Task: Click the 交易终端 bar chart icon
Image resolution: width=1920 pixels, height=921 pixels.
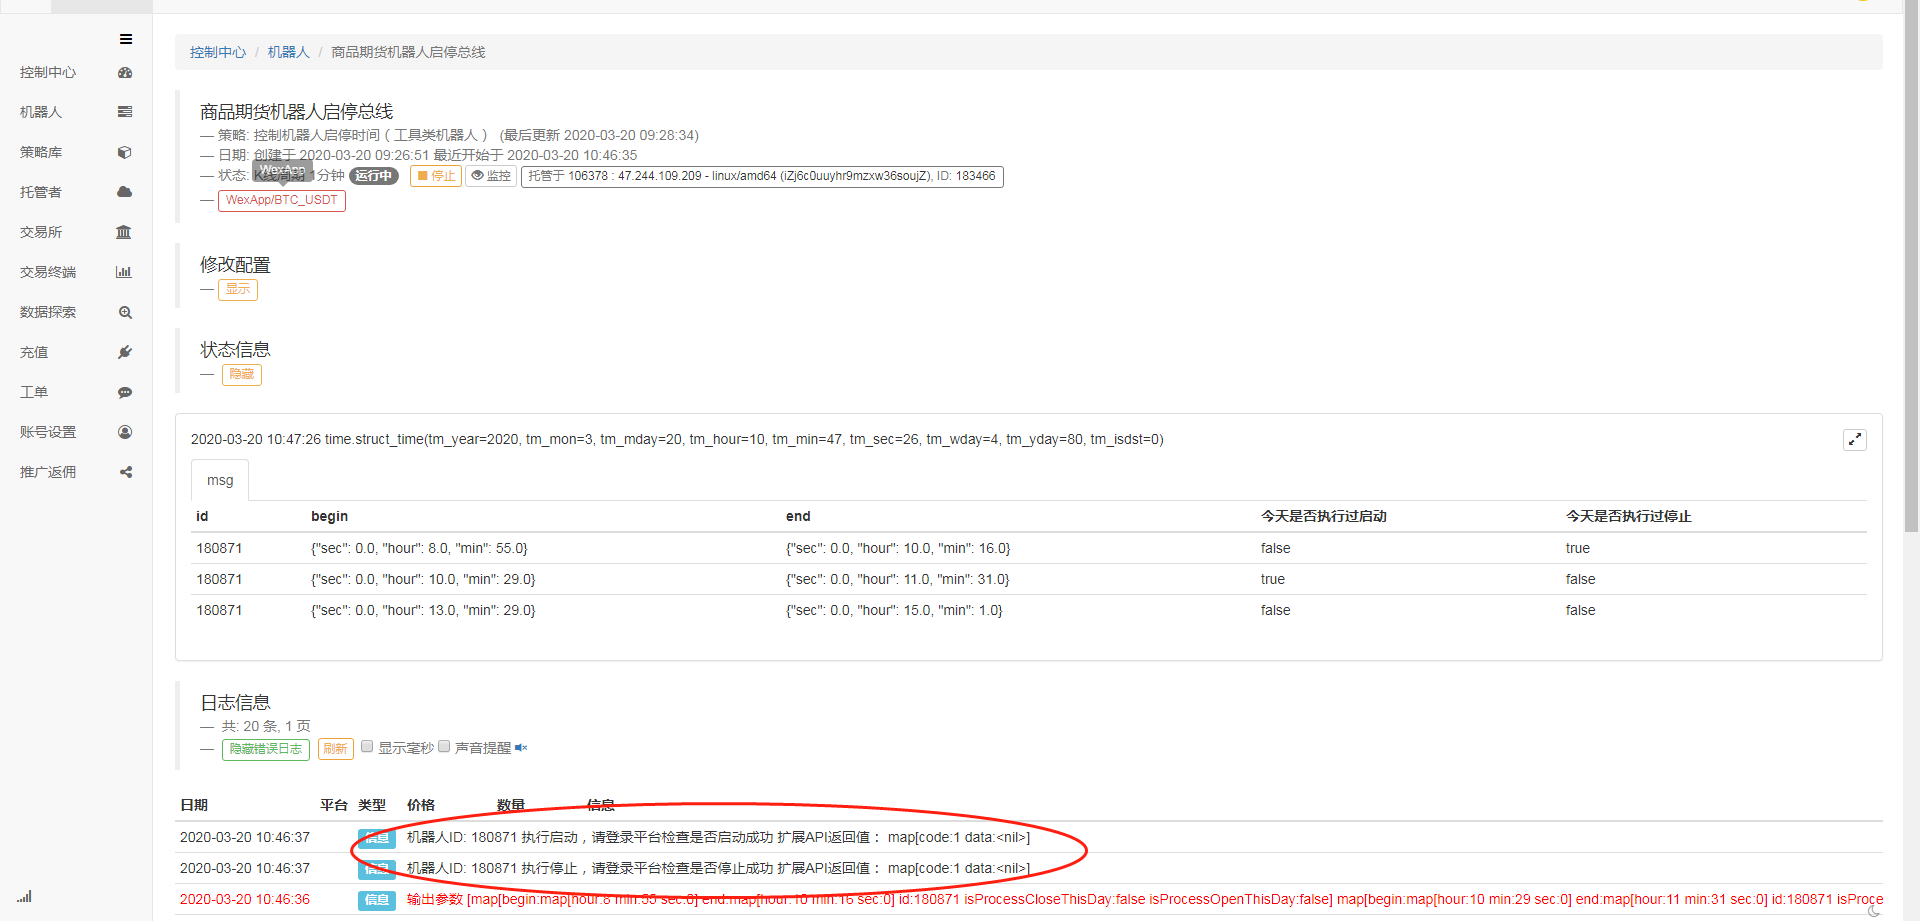Action: point(124,272)
